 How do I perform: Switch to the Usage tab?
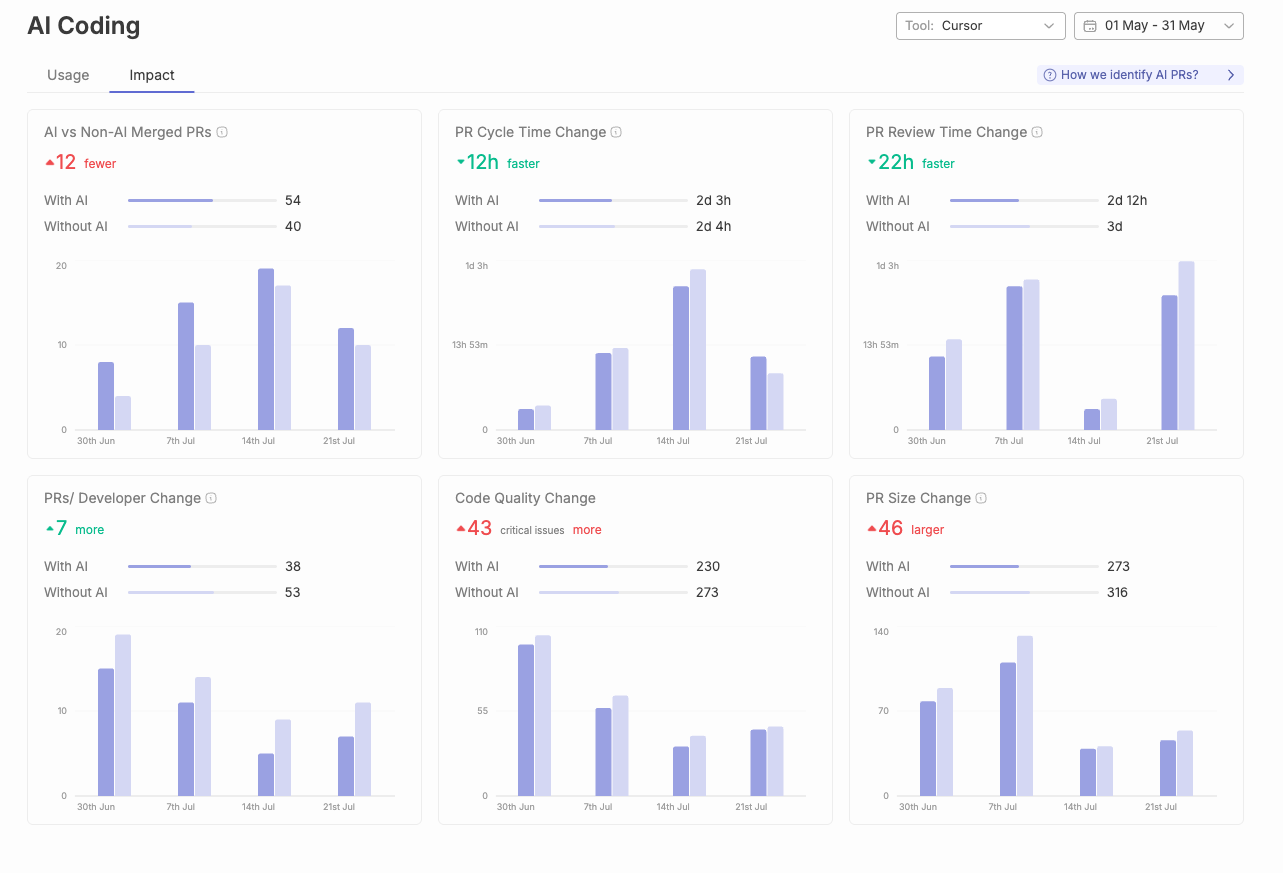tap(68, 75)
